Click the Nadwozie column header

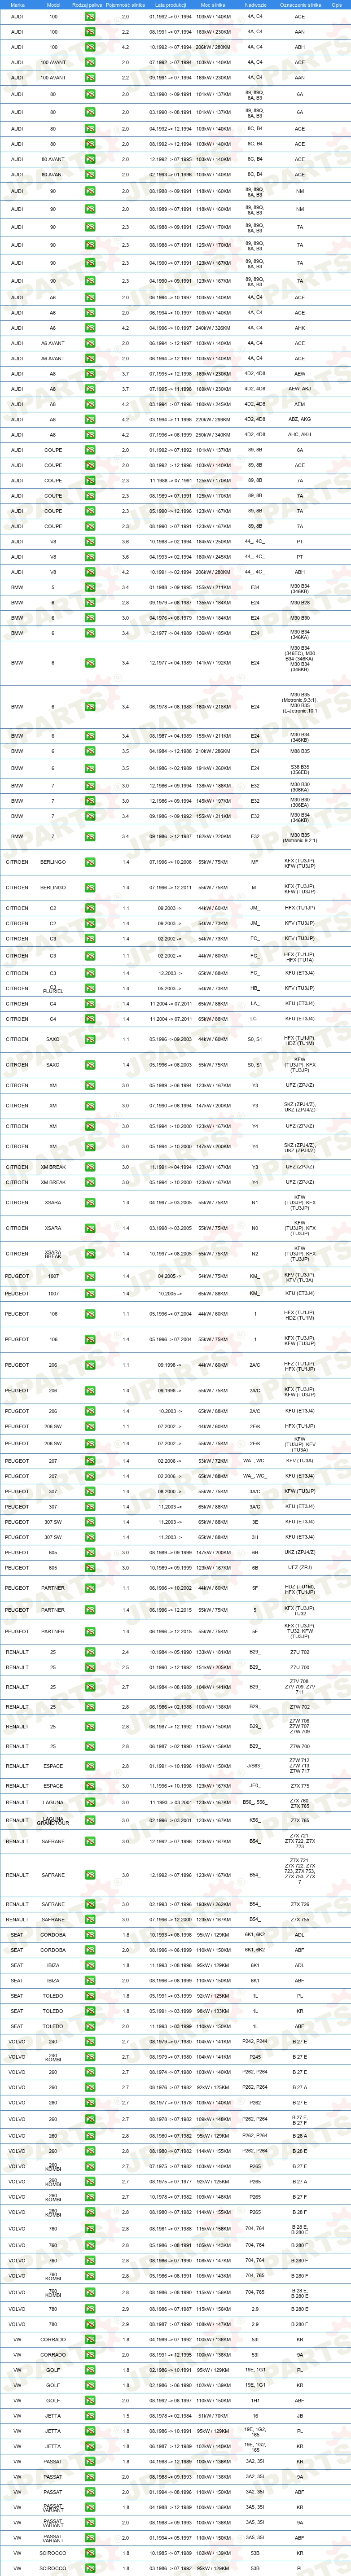(255, 5)
